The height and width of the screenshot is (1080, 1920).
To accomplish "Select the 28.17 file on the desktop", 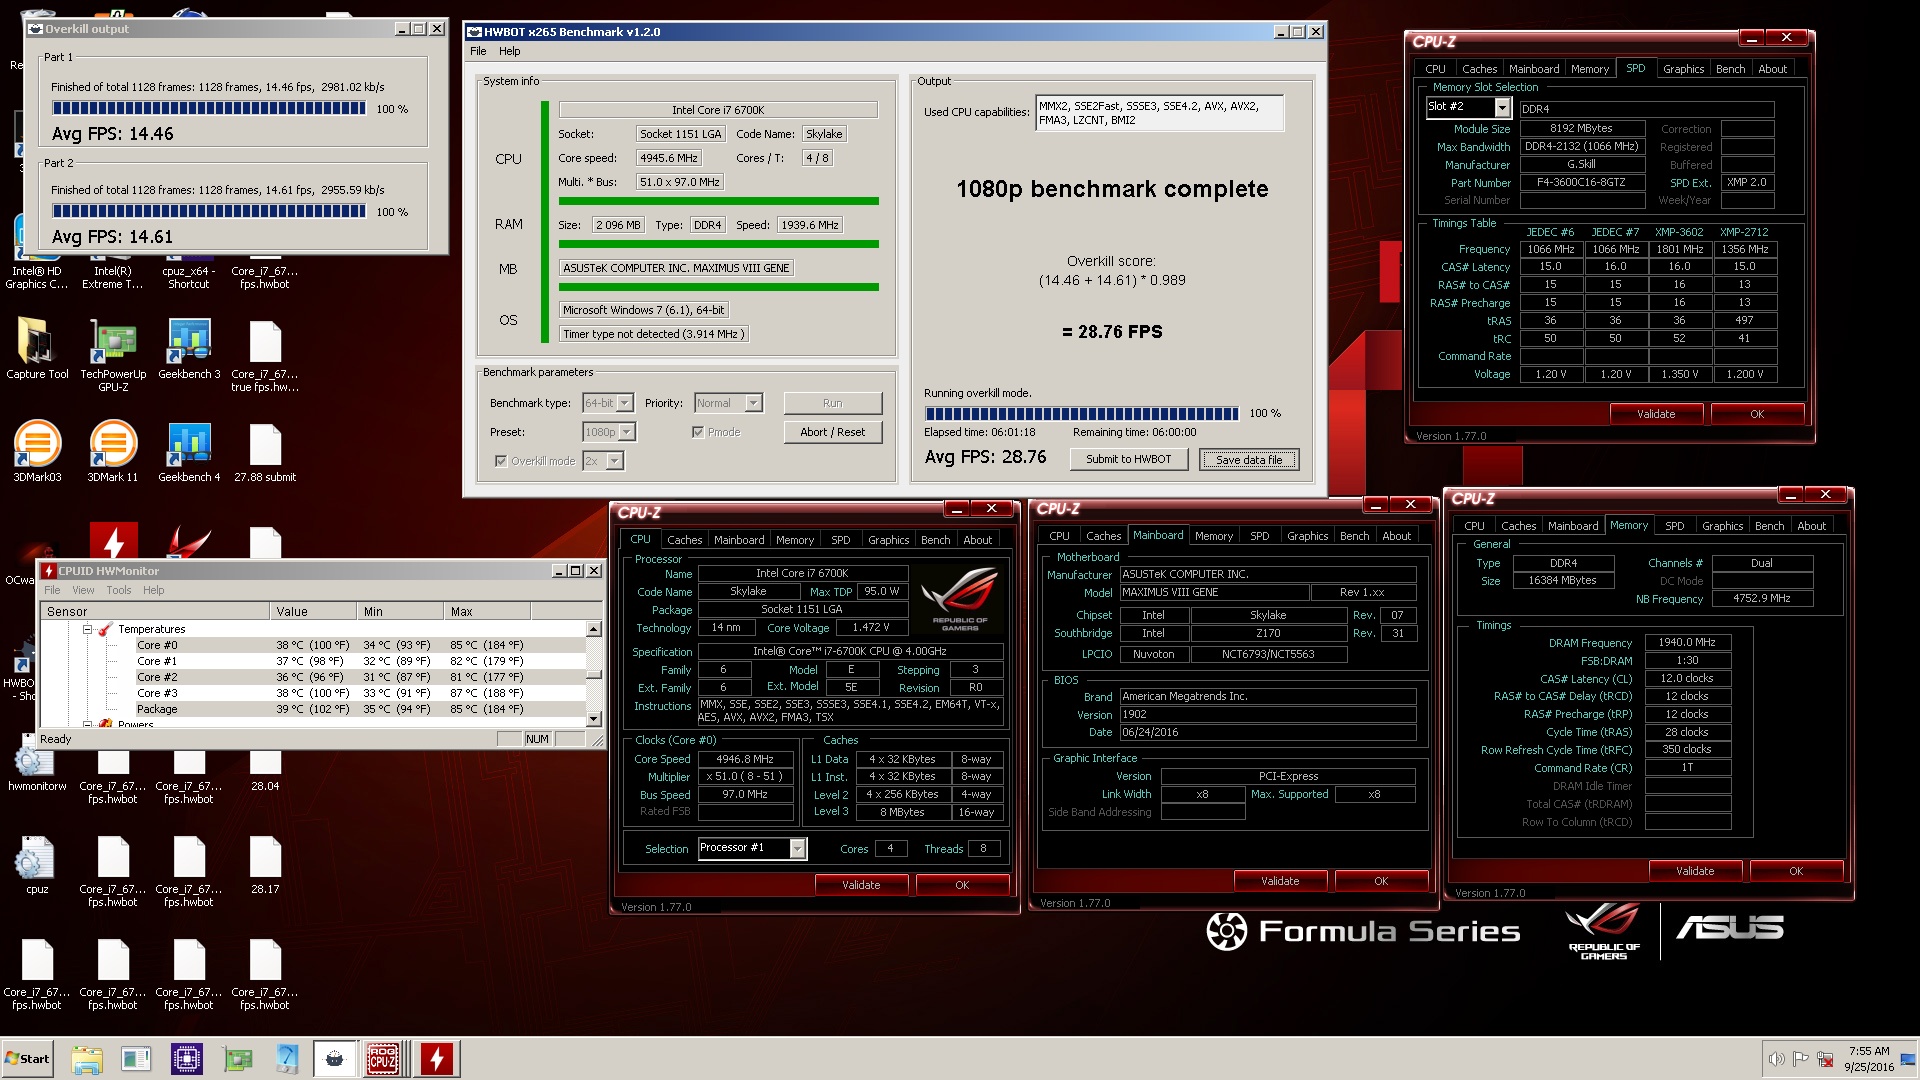I will coord(265,865).
